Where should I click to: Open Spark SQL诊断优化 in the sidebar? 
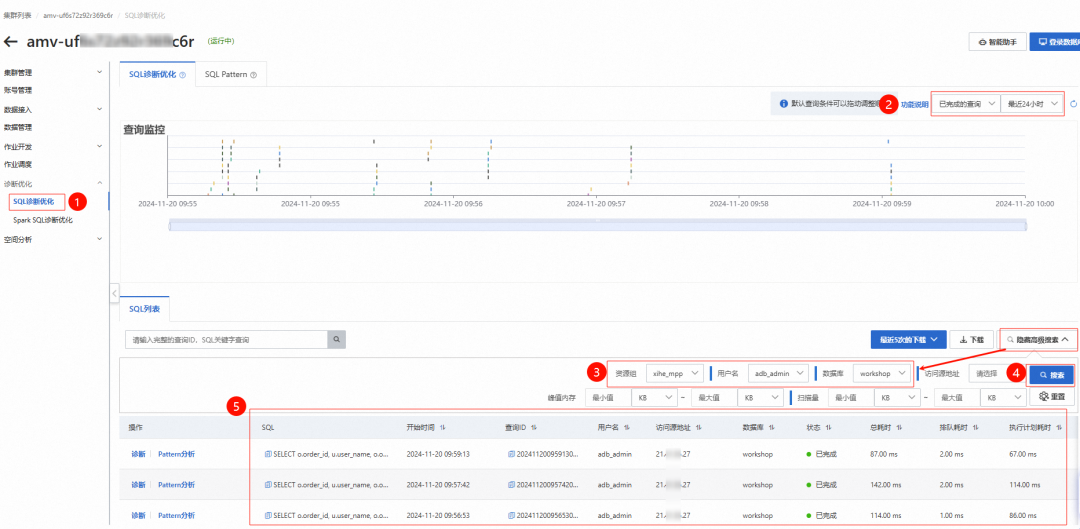click(43, 220)
